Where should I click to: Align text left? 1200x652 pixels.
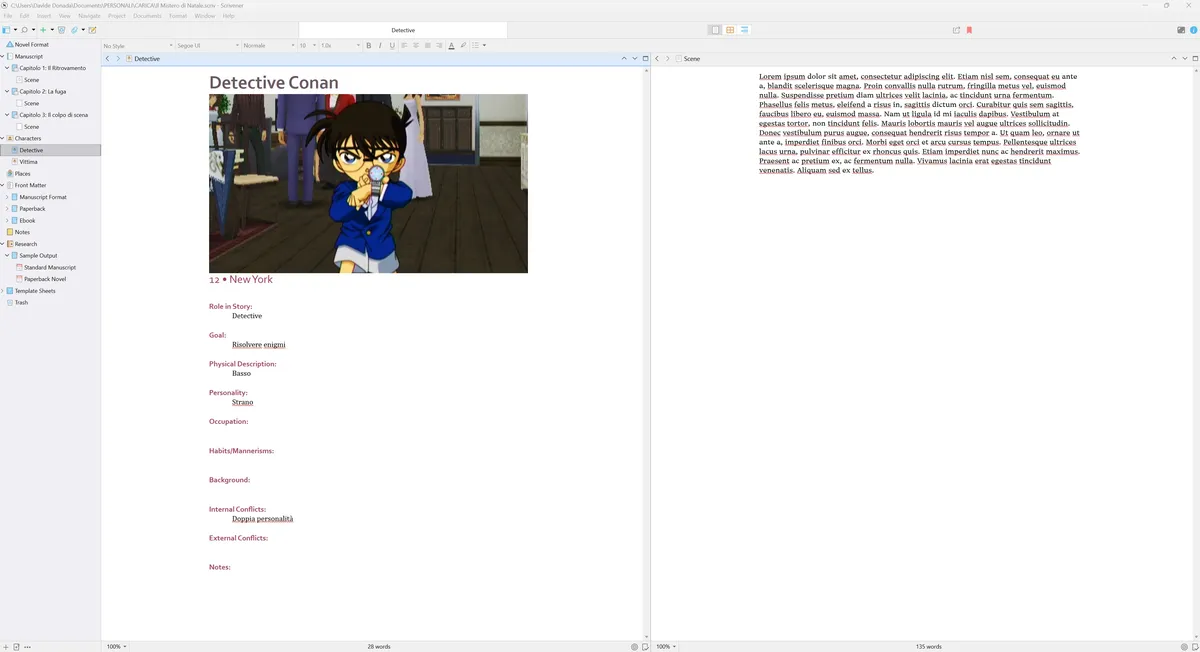(404, 45)
